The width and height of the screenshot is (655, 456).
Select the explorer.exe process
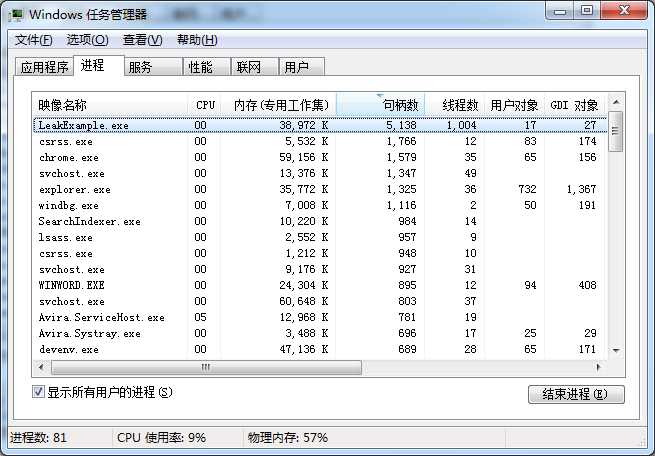coord(319,190)
